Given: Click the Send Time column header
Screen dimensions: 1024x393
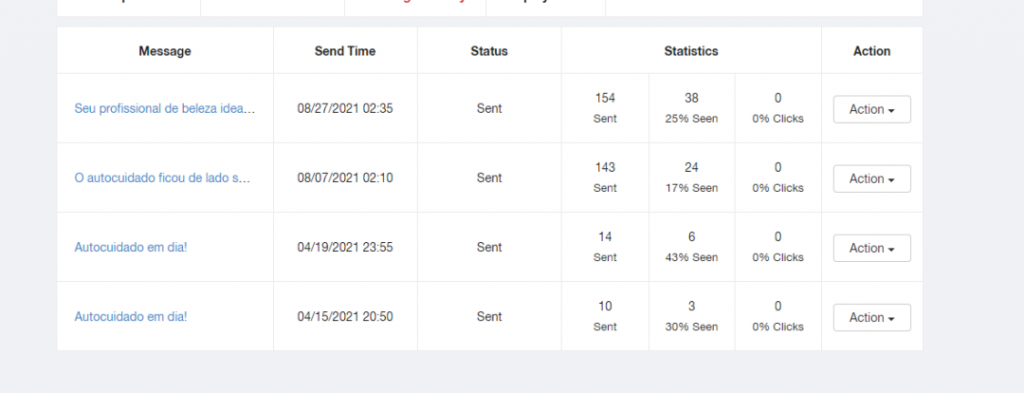Looking at the screenshot, I should click(x=345, y=51).
